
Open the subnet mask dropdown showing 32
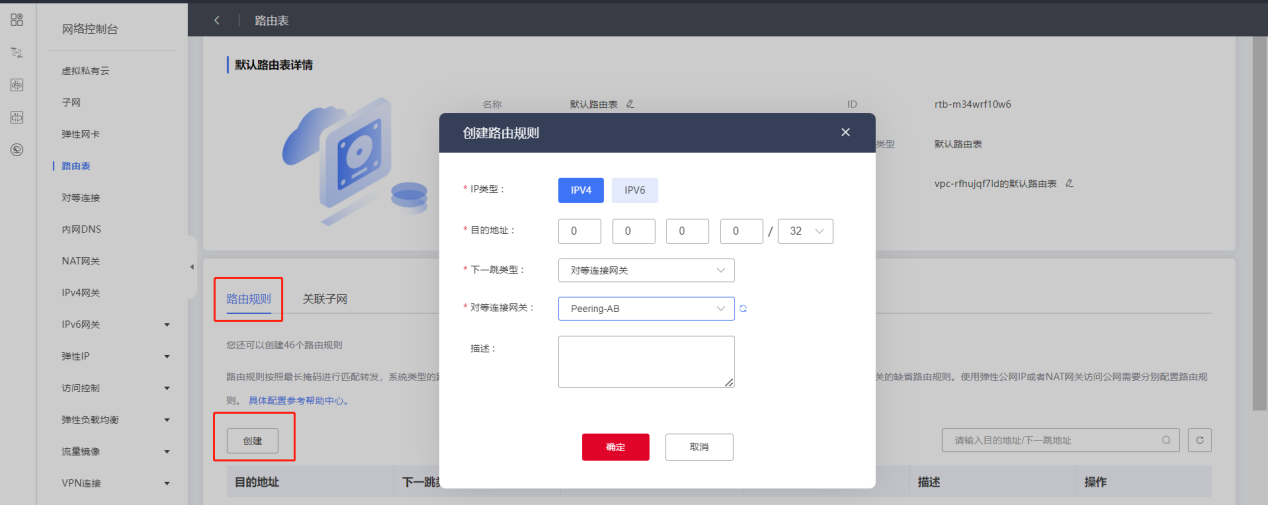[x=806, y=231]
